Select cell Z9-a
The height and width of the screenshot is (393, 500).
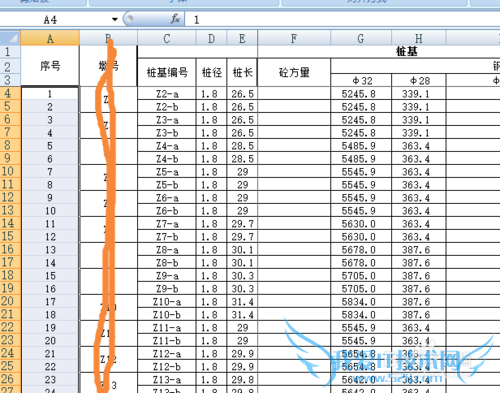click(167, 276)
